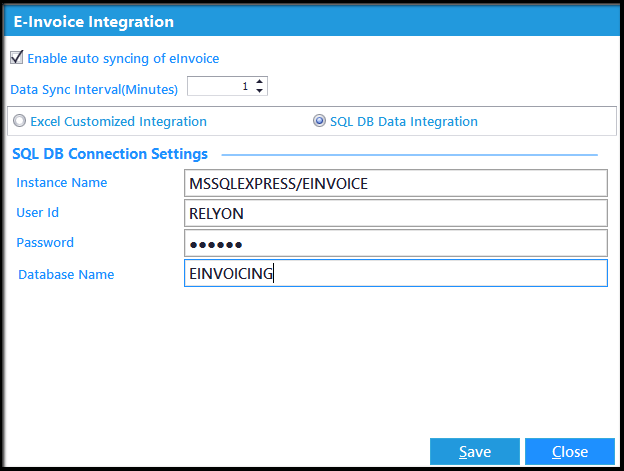Image resolution: width=624 pixels, height=471 pixels.
Task: Click the E-Invoice Integration title bar
Action: tap(312, 21)
